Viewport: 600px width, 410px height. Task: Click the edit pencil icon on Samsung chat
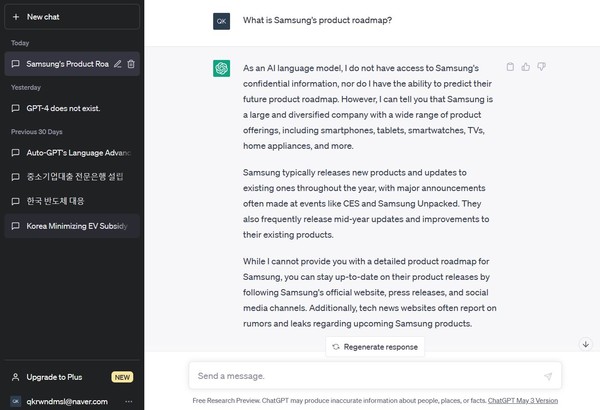tap(118, 64)
